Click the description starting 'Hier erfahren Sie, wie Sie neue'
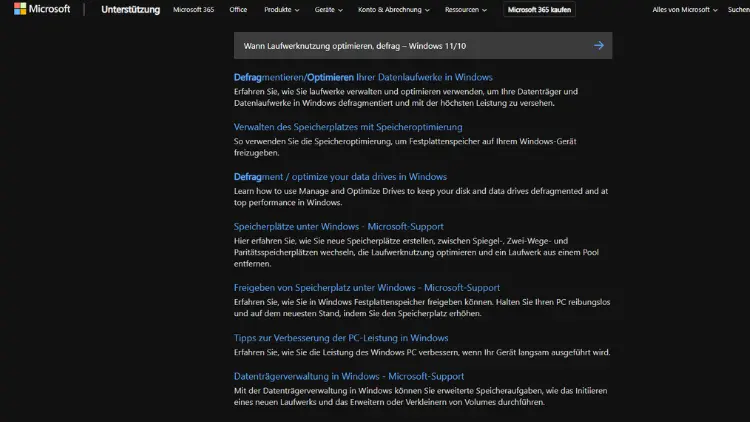The image size is (750, 422). (x=416, y=252)
